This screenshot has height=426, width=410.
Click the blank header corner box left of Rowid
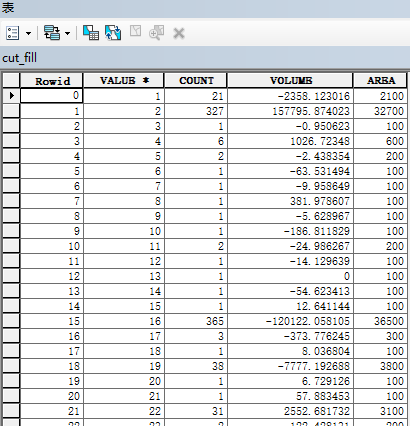(11, 81)
